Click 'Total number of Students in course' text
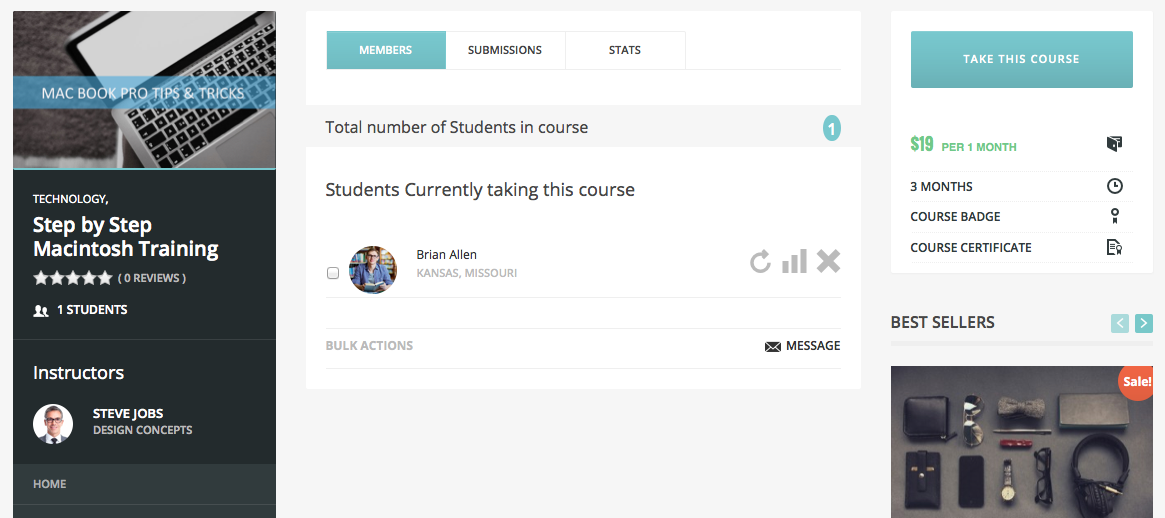The width and height of the screenshot is (1165, 518). [457, 128]
